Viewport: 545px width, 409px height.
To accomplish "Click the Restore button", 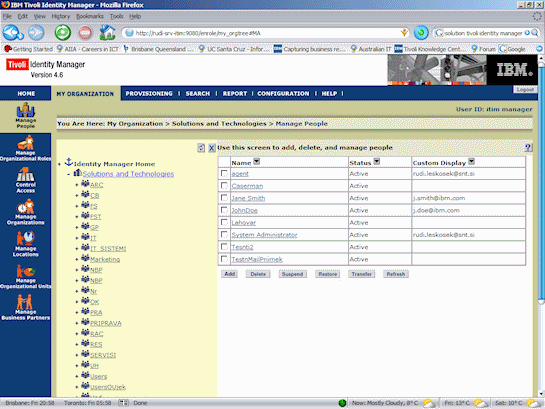I will [x=328, y=274].
